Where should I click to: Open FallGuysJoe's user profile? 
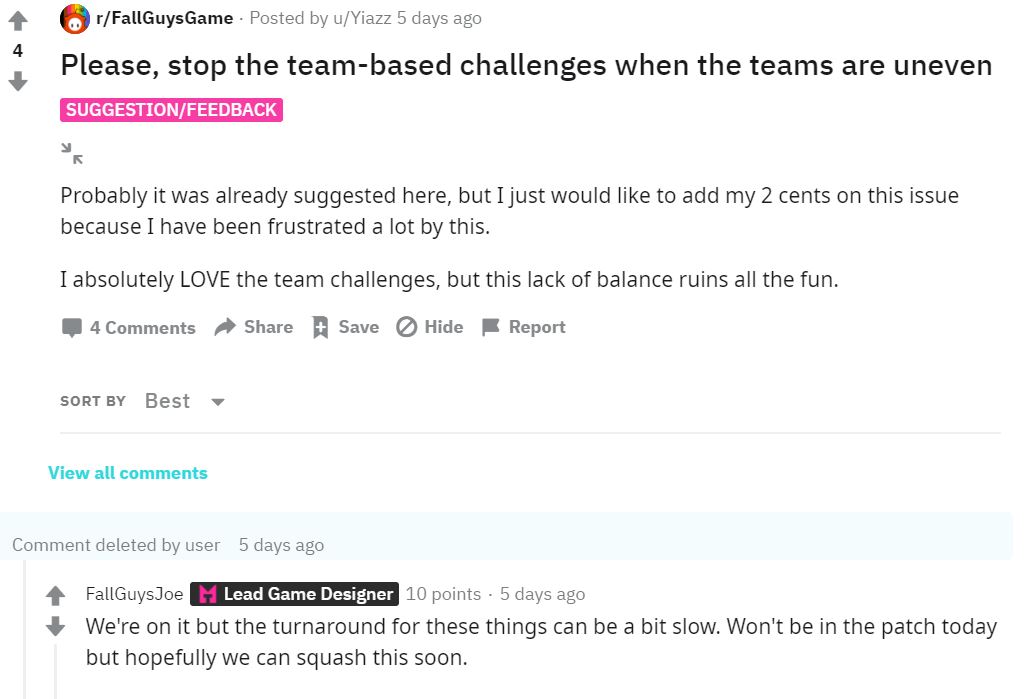tap(135, 594)
